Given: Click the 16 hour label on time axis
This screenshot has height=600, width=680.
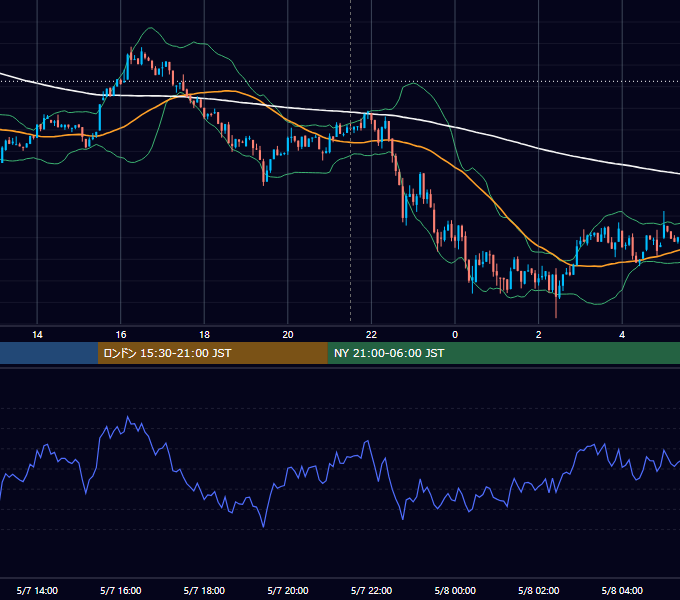Looking at the screenshot, I should (121, 335).
